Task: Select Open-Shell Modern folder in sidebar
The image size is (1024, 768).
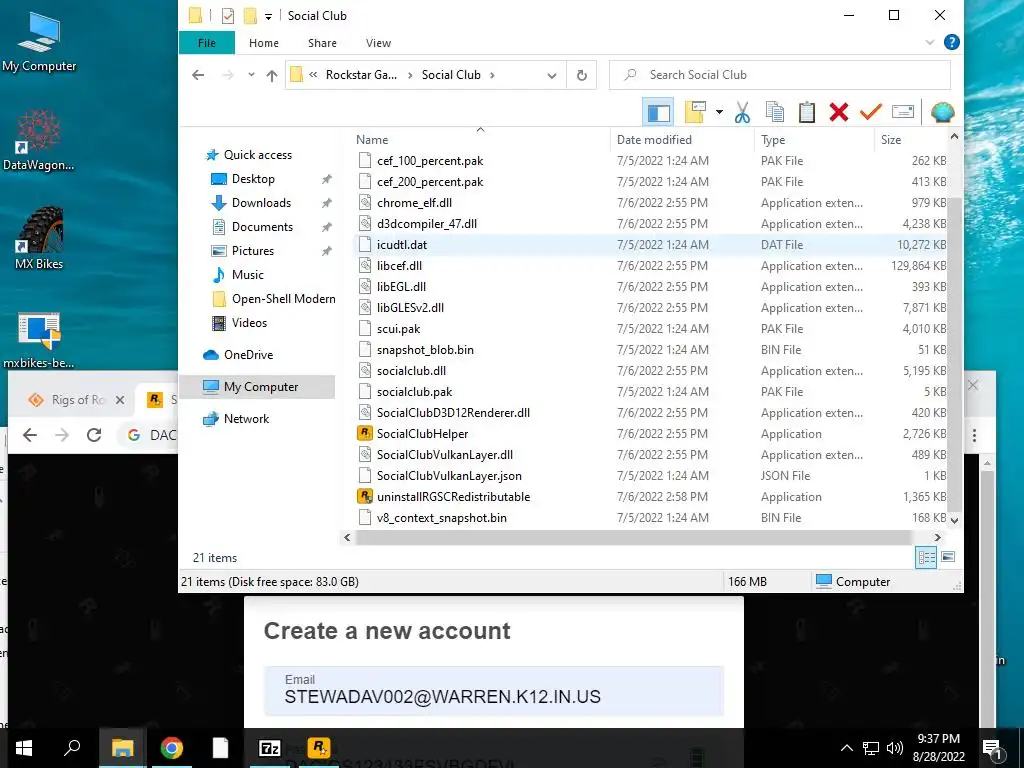Action: (283, 299)
